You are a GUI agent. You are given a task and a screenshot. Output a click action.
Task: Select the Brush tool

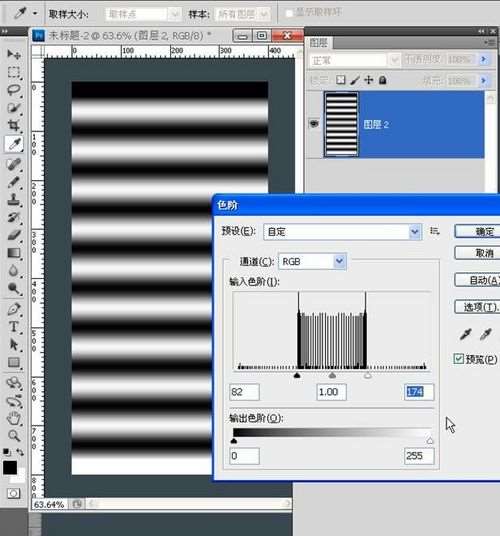(14, 182)
